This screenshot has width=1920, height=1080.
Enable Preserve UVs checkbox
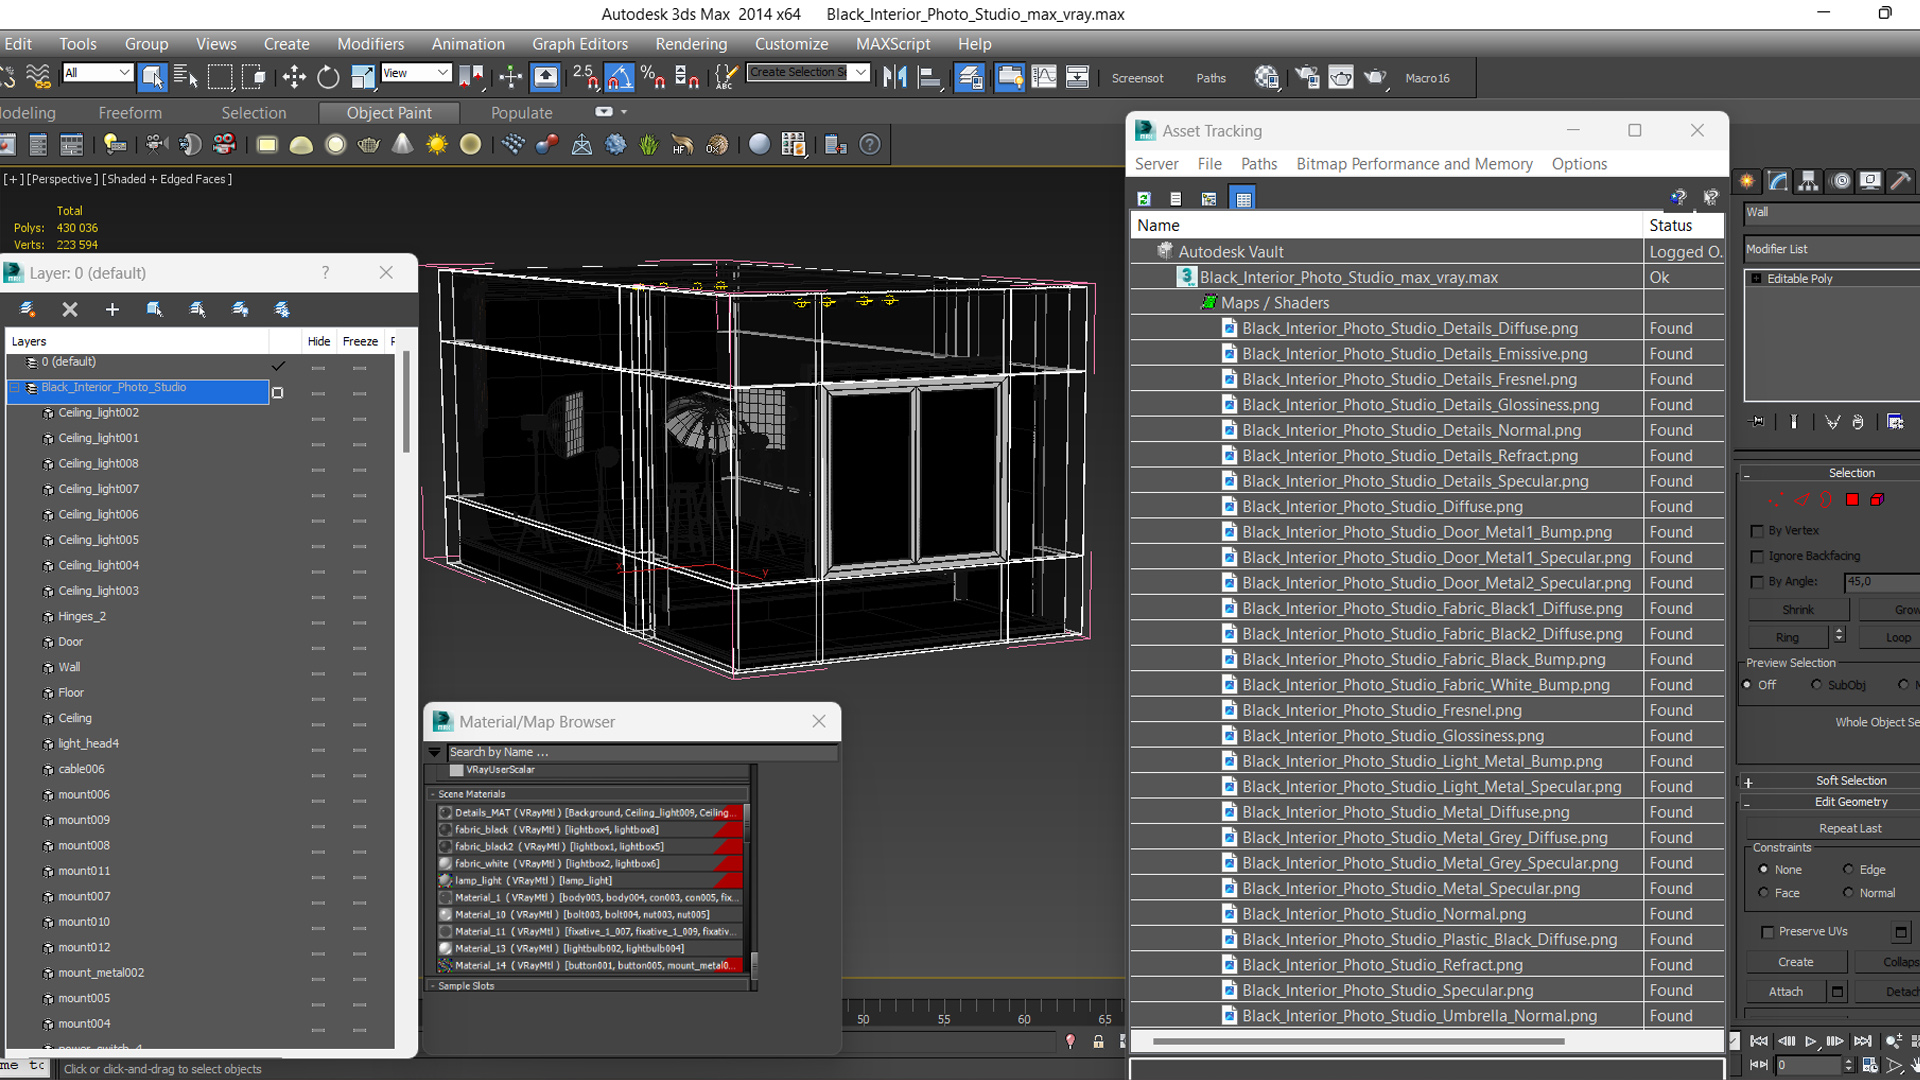pyautogui.click(x=1767, y=931)
